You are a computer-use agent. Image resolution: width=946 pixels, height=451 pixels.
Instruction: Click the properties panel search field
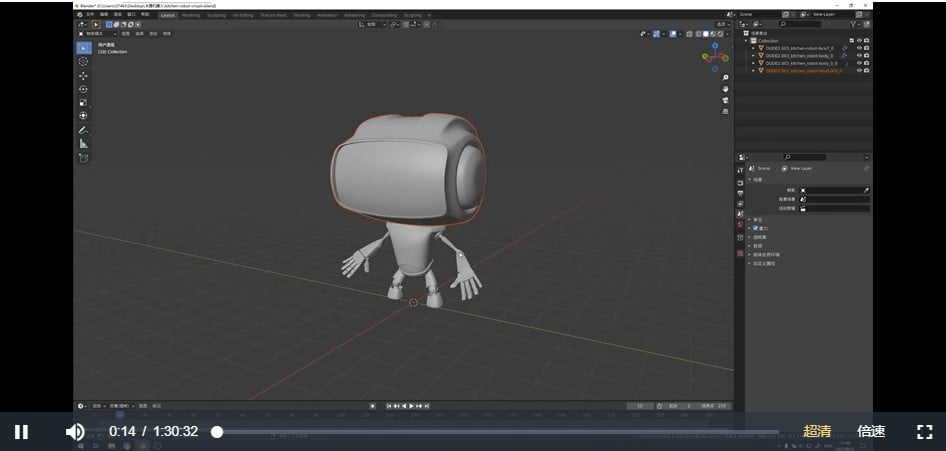tap(804, 157)
